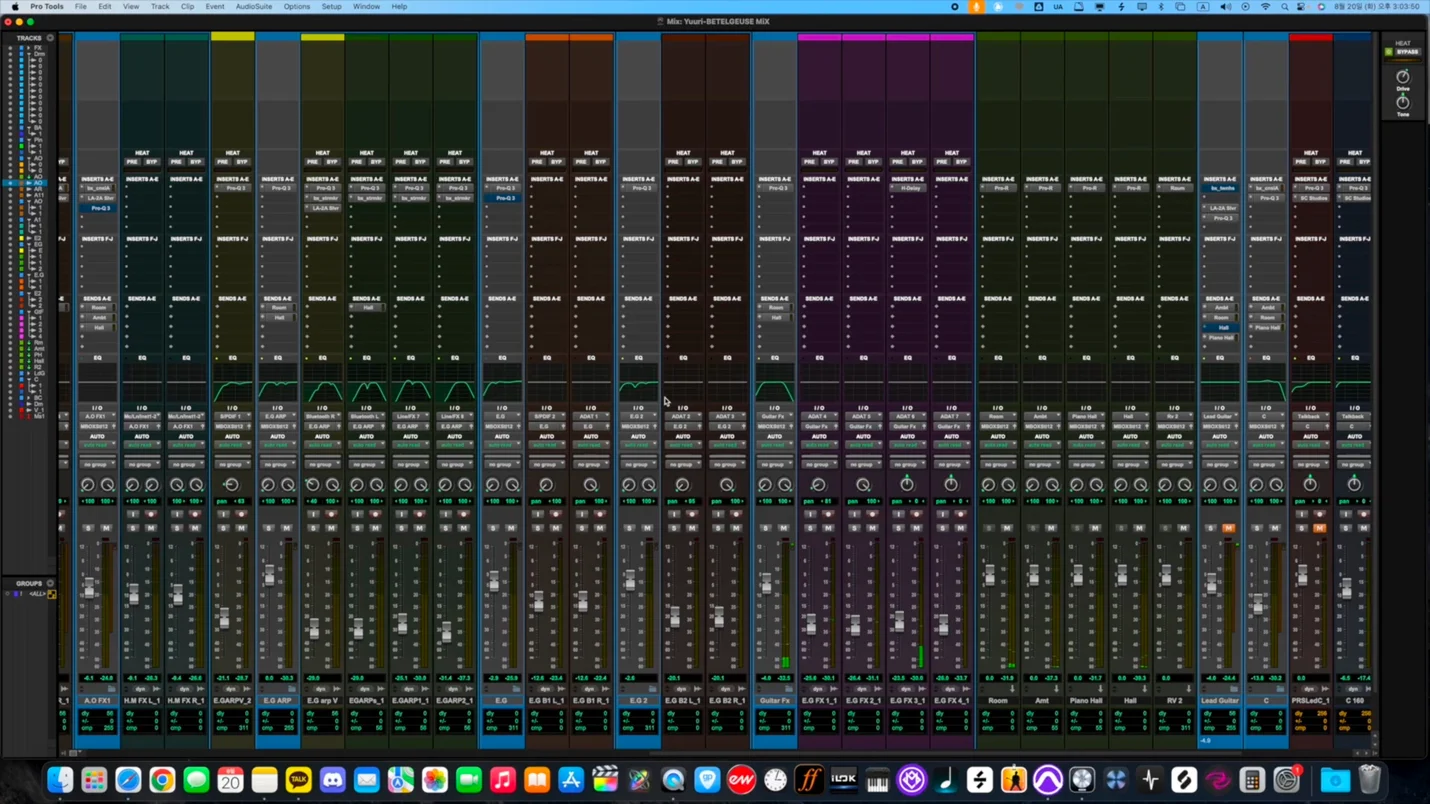Launch Google Chrome from the Dock

(162, 780)
